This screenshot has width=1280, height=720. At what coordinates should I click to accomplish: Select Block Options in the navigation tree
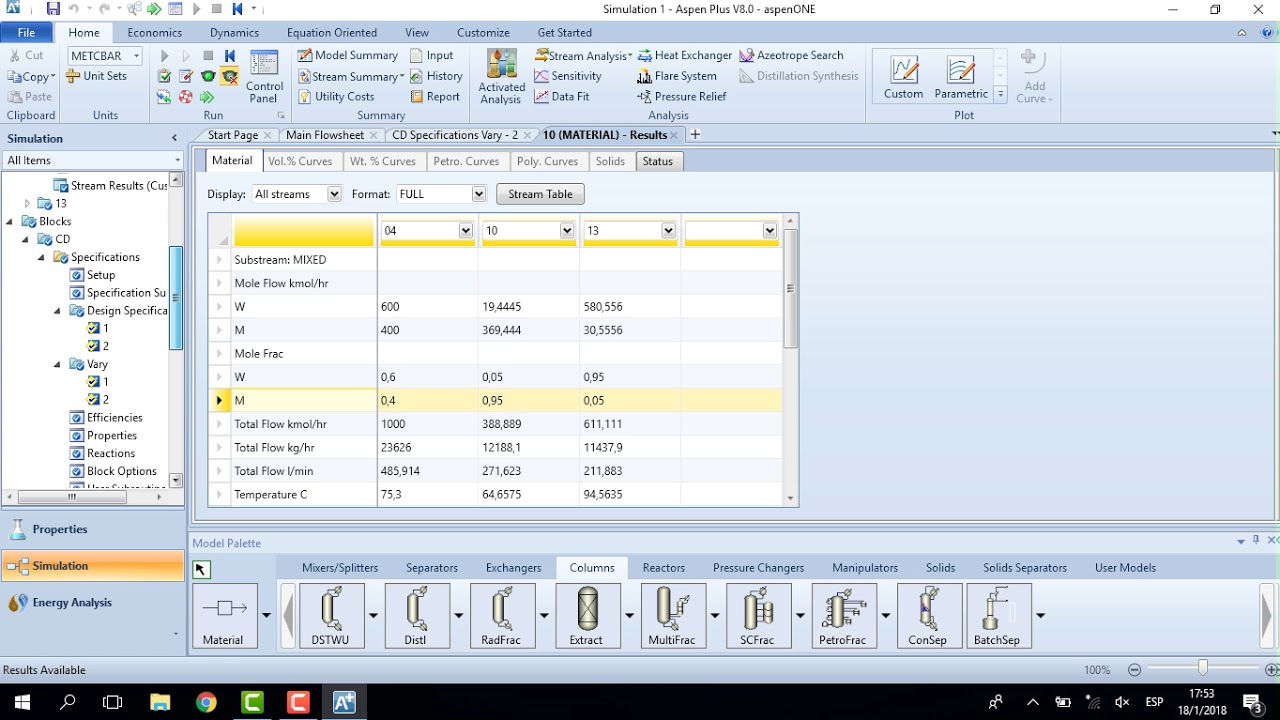click(122, 472)
